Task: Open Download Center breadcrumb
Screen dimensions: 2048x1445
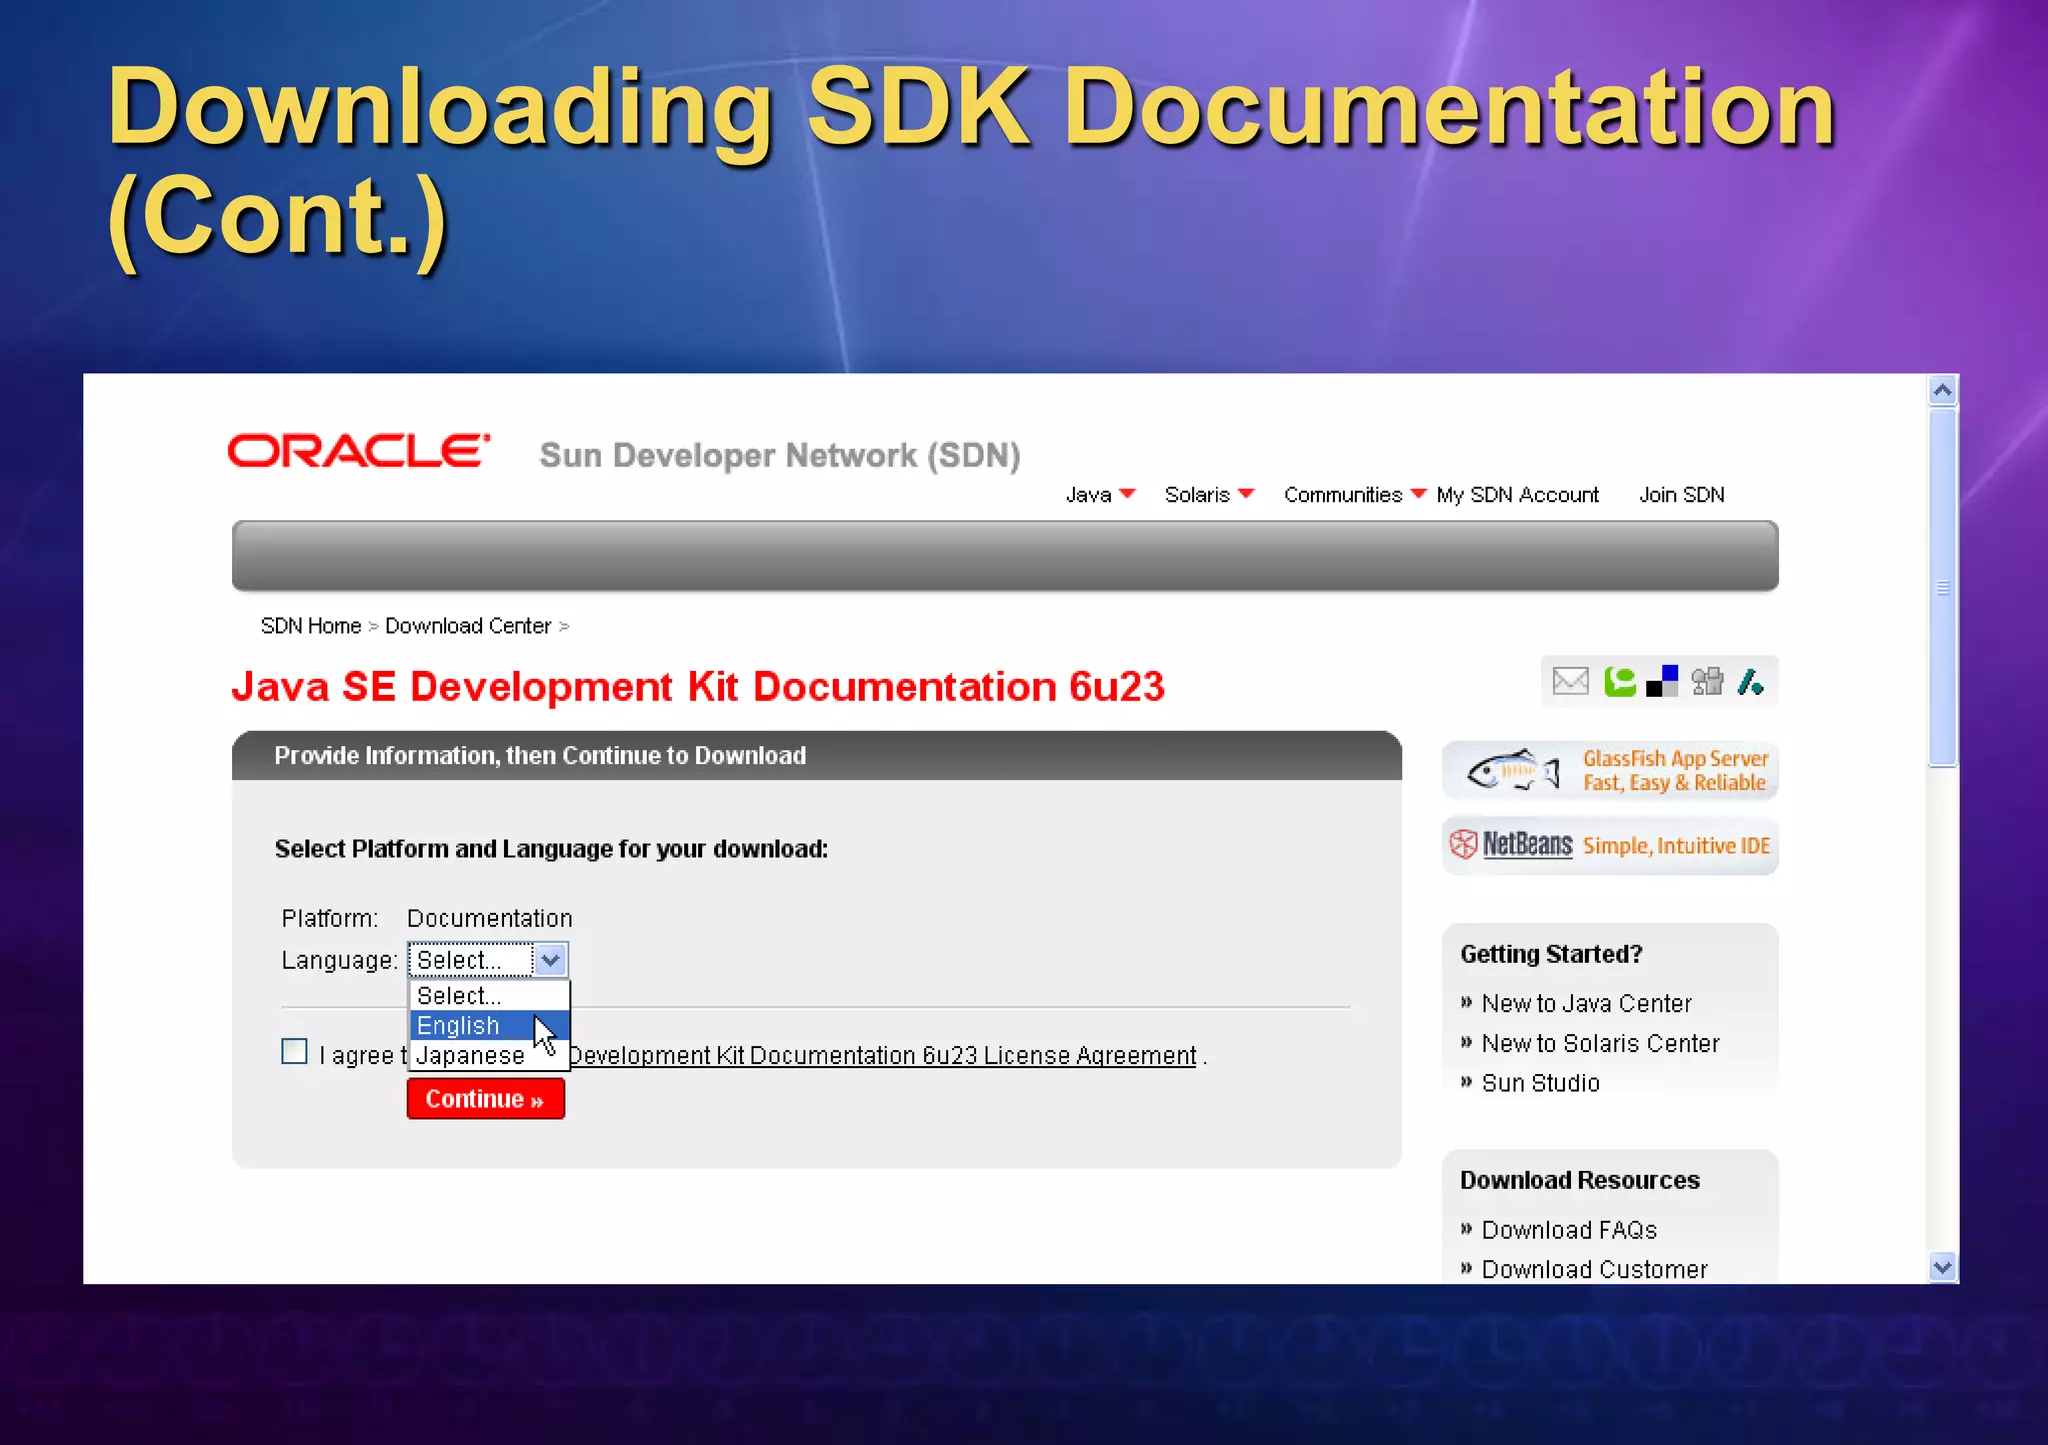Action: (468, 626)
